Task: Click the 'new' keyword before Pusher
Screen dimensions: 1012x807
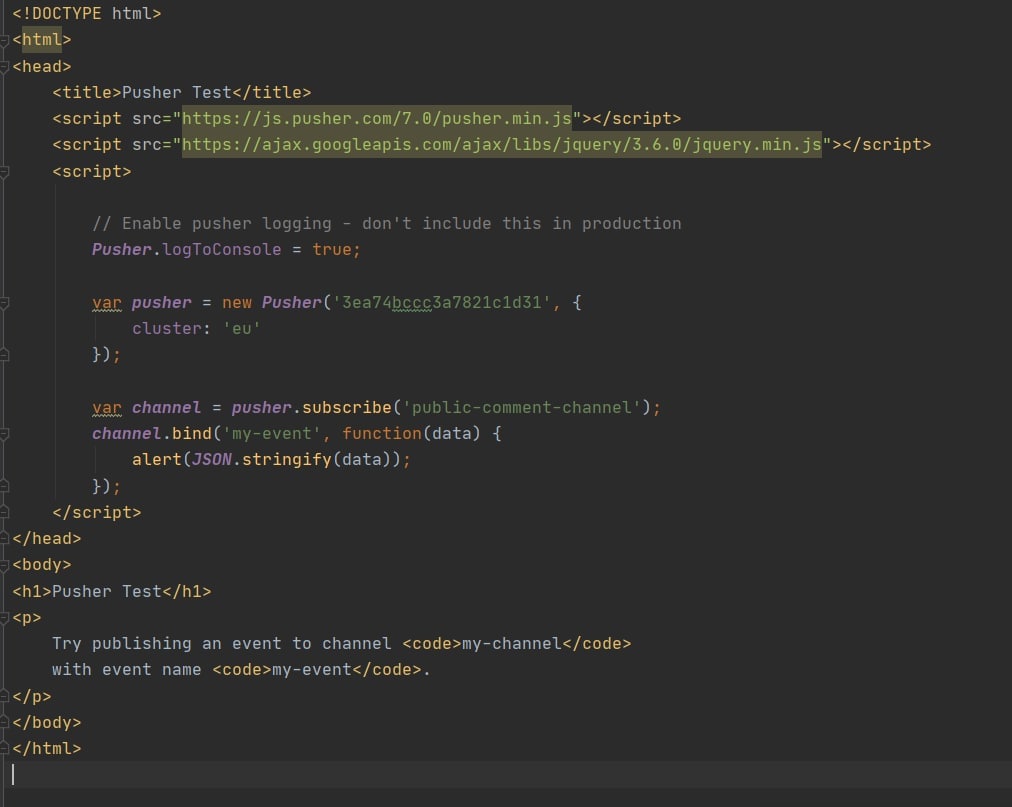Action: [237, 303]
